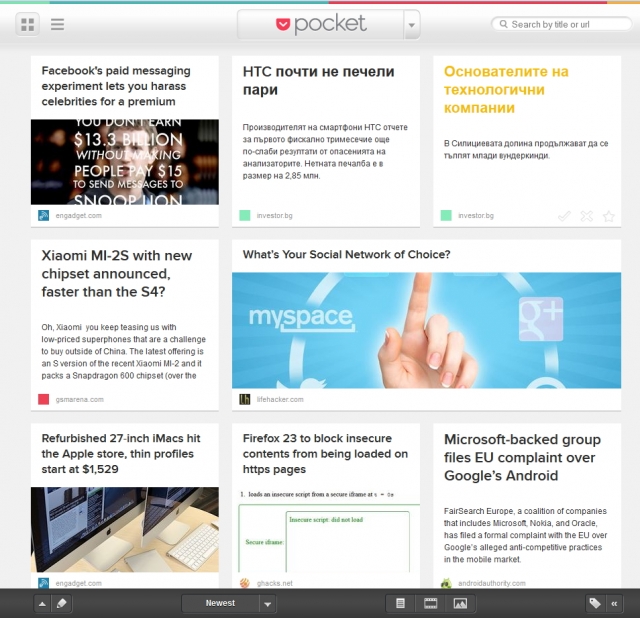
Task: Open the Xiaomi MI-2S article
Action: point(116,273)
